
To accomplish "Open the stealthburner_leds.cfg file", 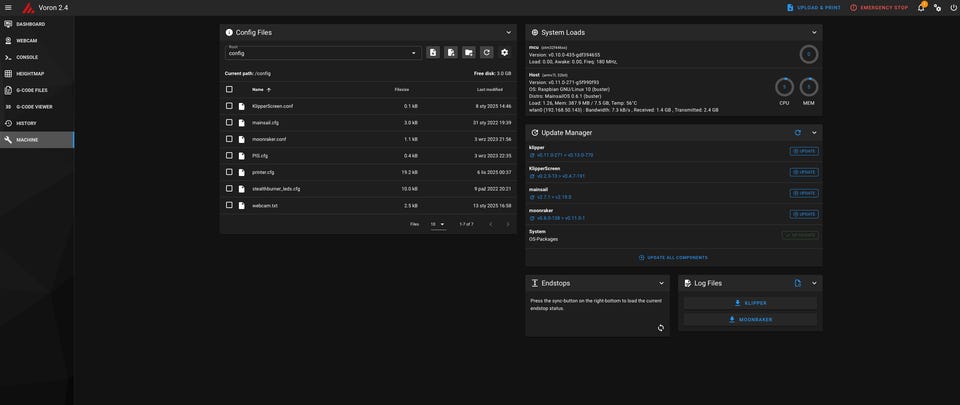I will 276,188.
